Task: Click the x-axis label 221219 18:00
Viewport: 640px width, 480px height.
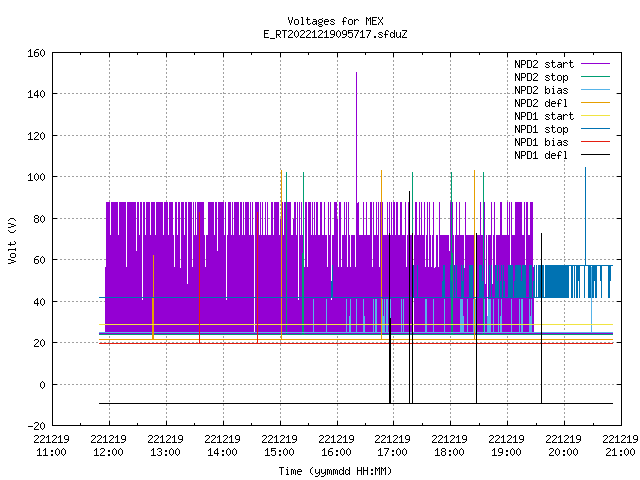Action: coord(449,446)
